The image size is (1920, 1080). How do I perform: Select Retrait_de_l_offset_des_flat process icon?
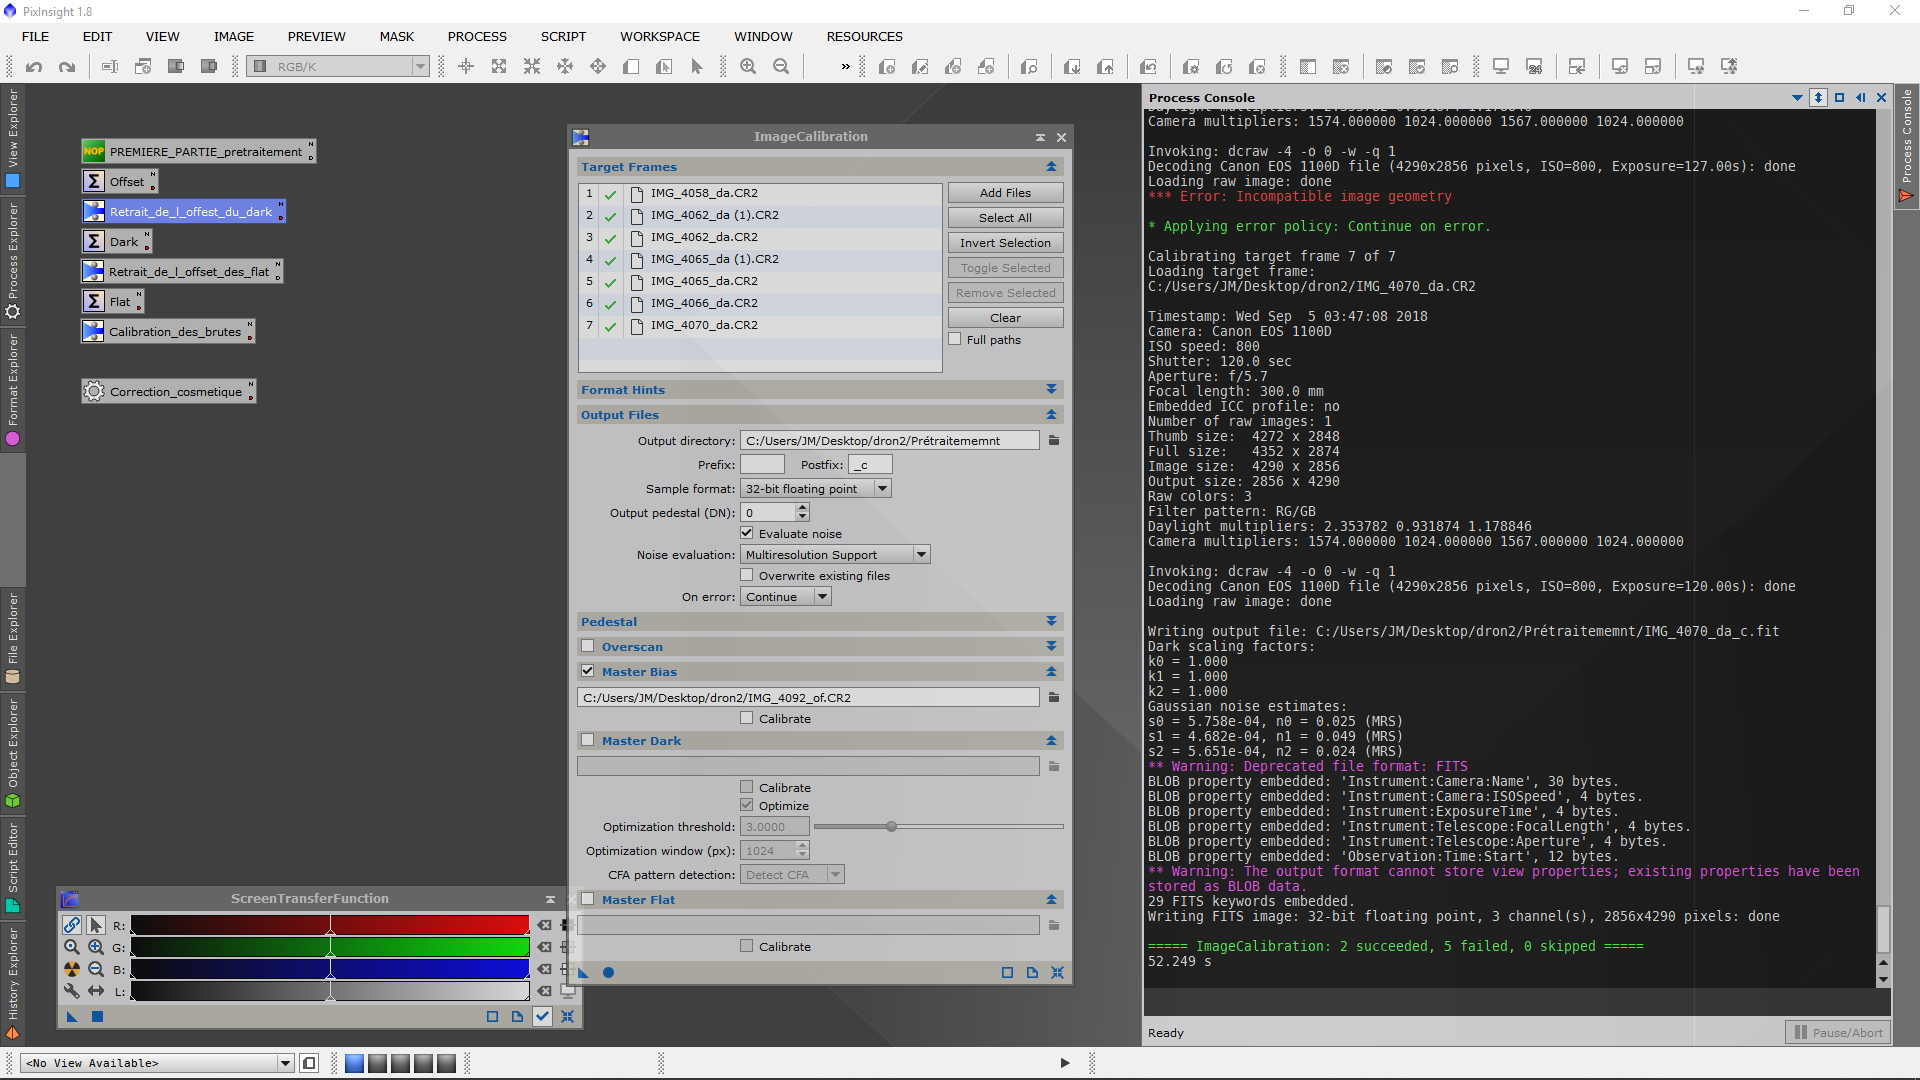click(x=182, y=272)
